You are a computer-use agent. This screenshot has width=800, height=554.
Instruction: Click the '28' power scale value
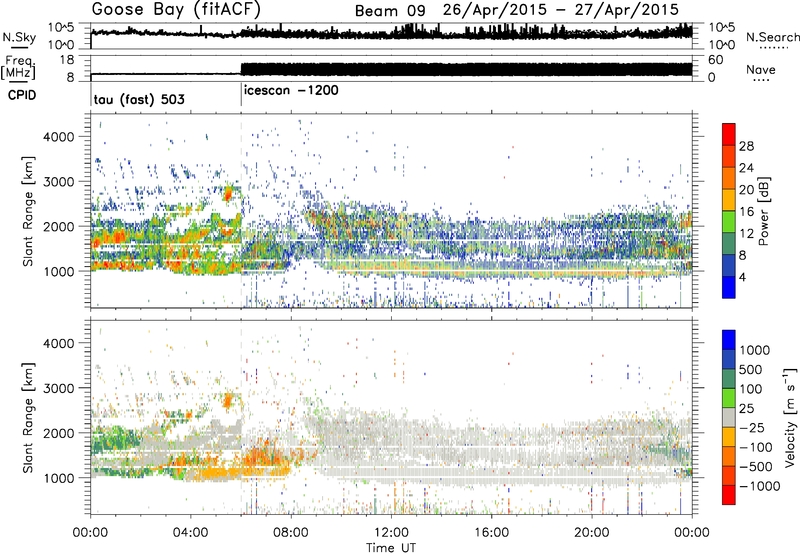(x=746, y=146)
